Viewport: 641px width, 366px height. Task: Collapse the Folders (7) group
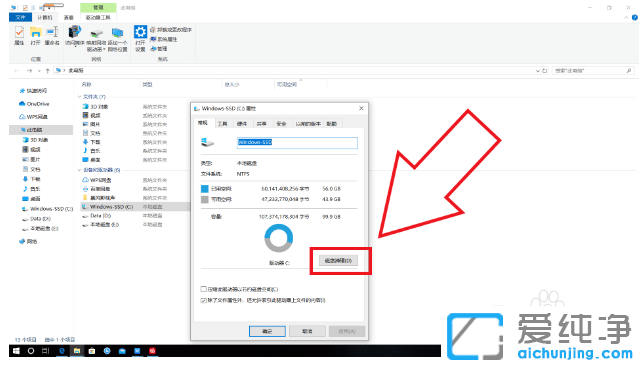(79, 97)
